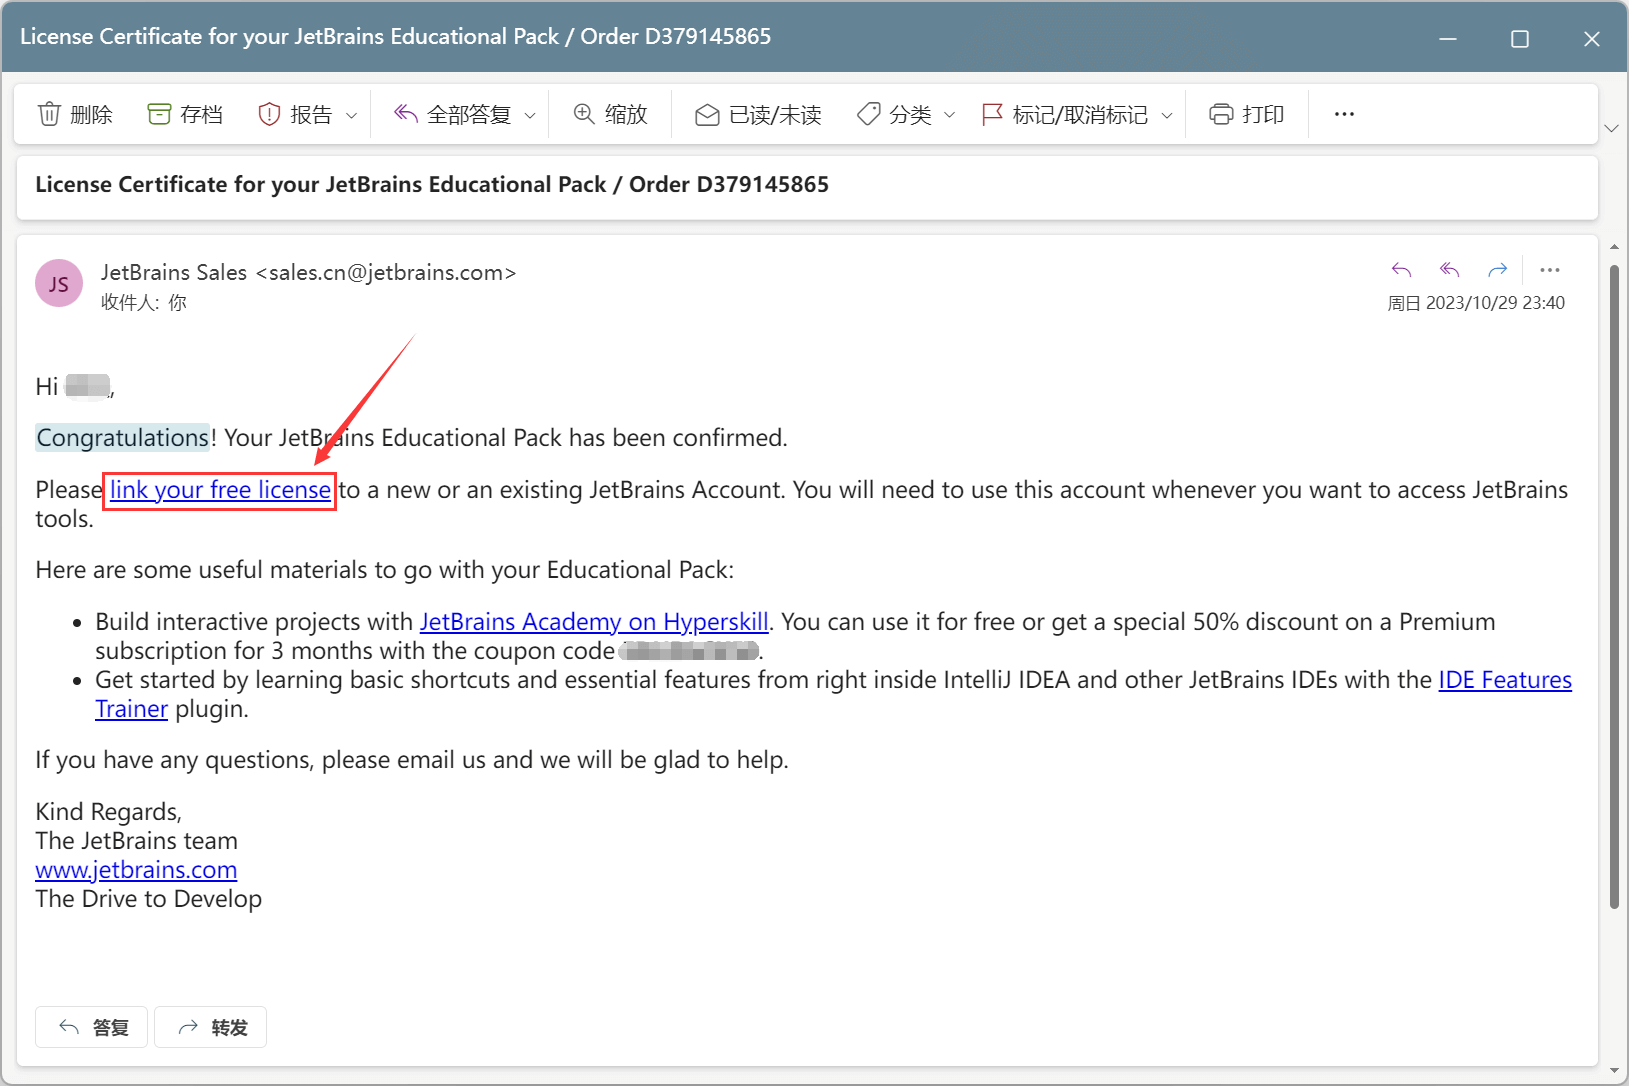Viewport: 1629px width, 1086px height.
Task: Open the toolbar more options ellipsis
Action: (x=1344, y=114)
